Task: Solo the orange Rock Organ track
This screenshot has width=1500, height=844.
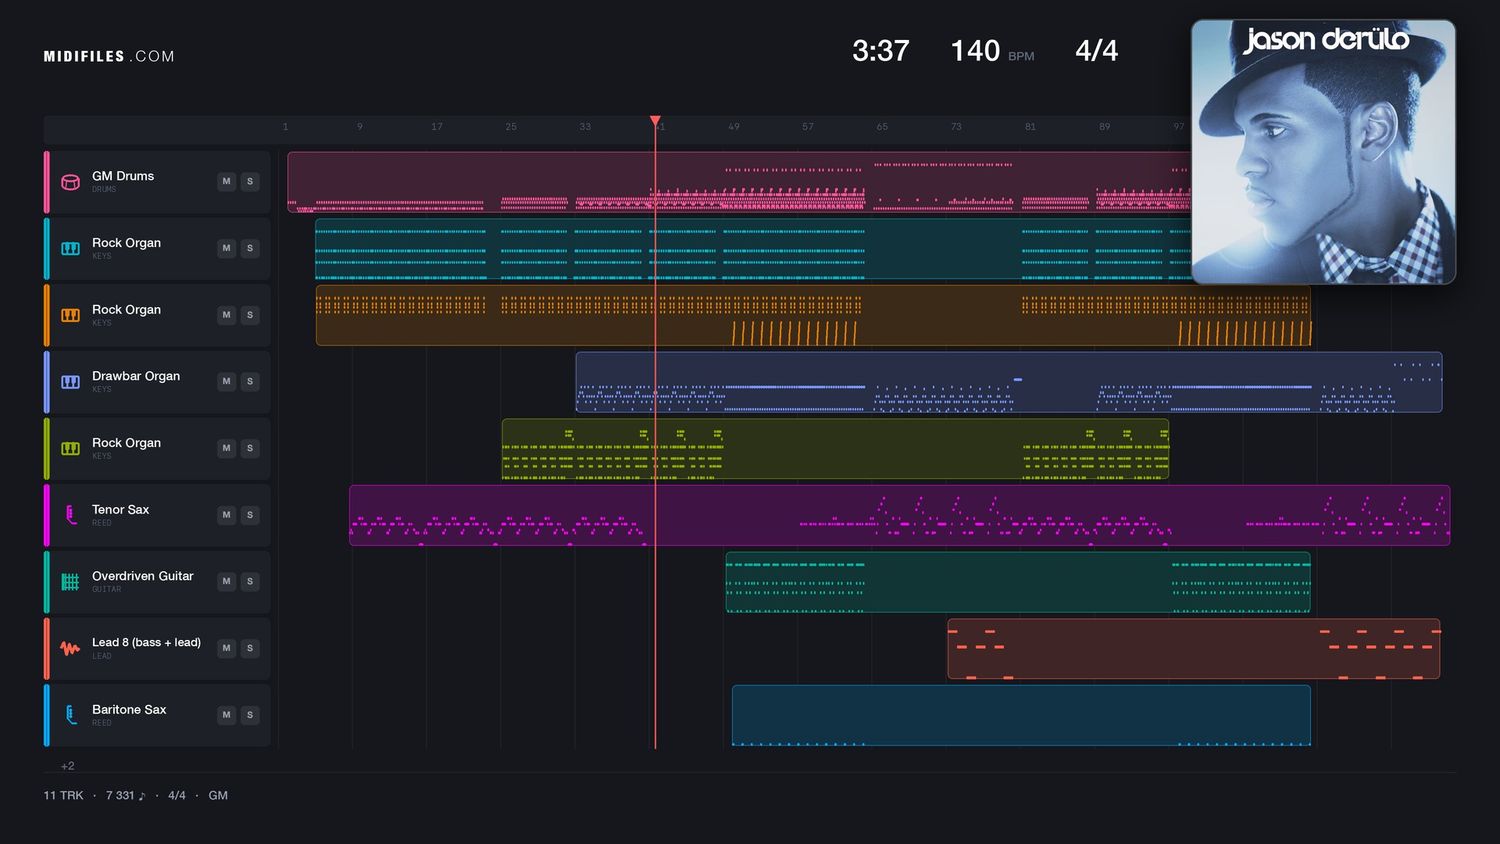Action: pos(250,315)
